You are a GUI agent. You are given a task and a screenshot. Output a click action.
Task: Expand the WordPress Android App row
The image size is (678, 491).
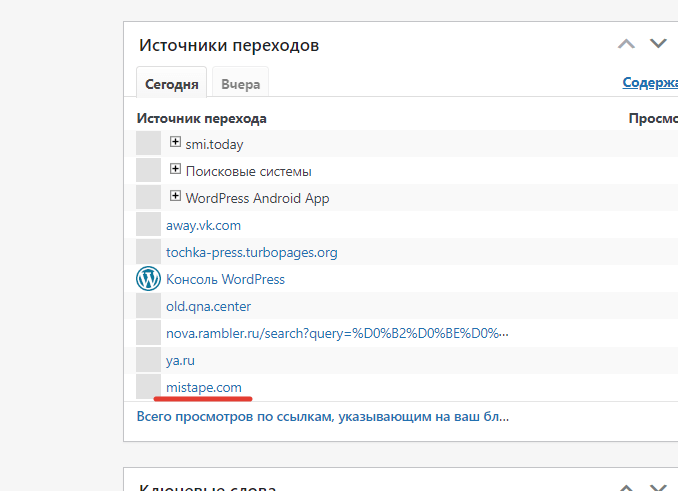(x=175, y=196)
